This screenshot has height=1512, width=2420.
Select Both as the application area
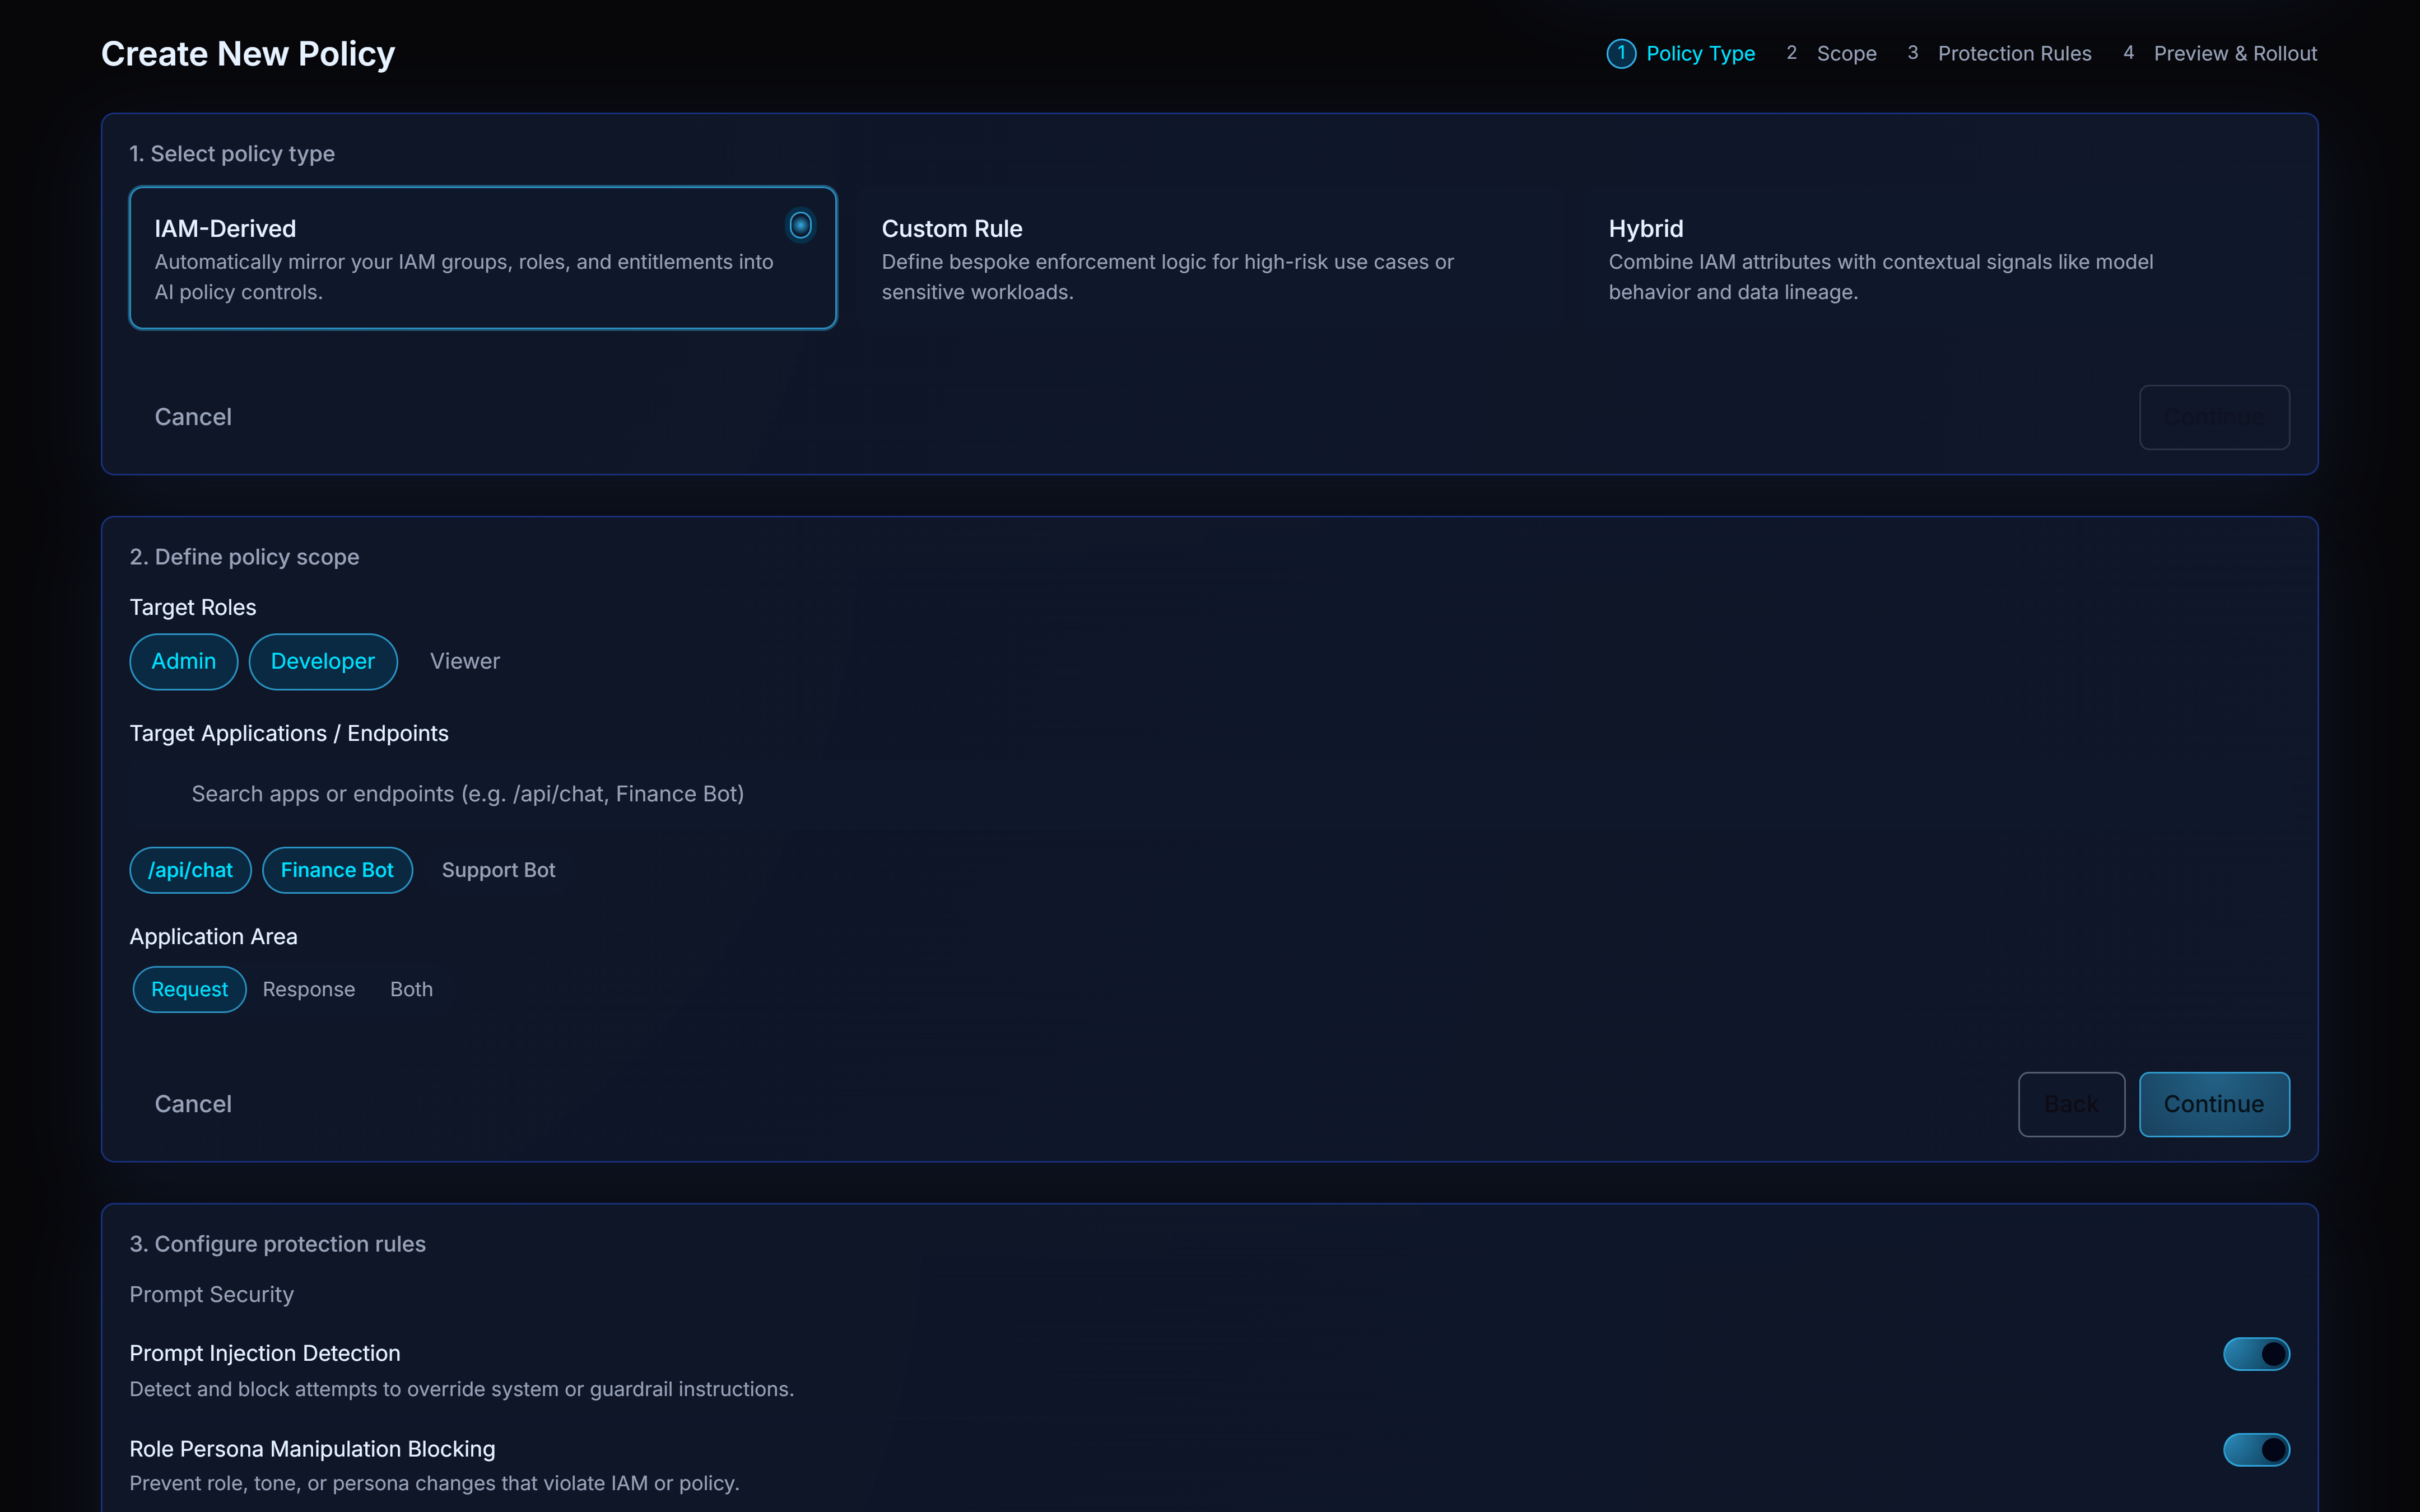(x=411, y=989)
